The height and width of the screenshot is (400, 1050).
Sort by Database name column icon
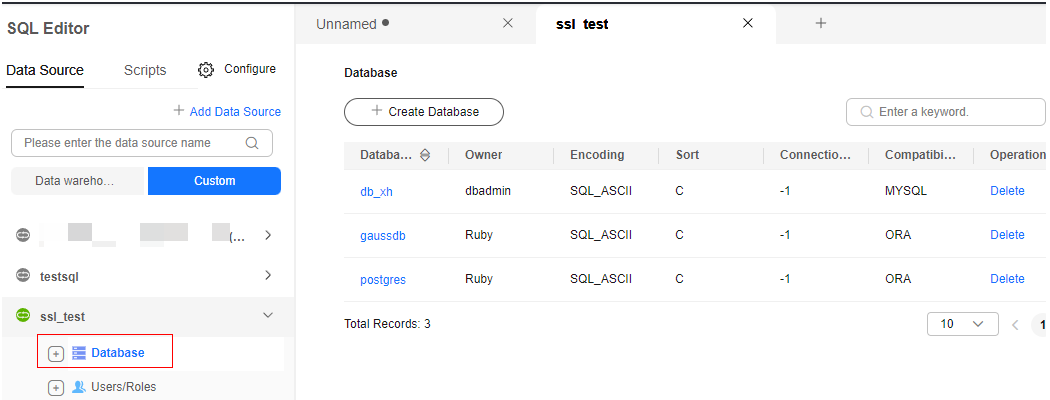pyautogui.click(x=425, y=155)
